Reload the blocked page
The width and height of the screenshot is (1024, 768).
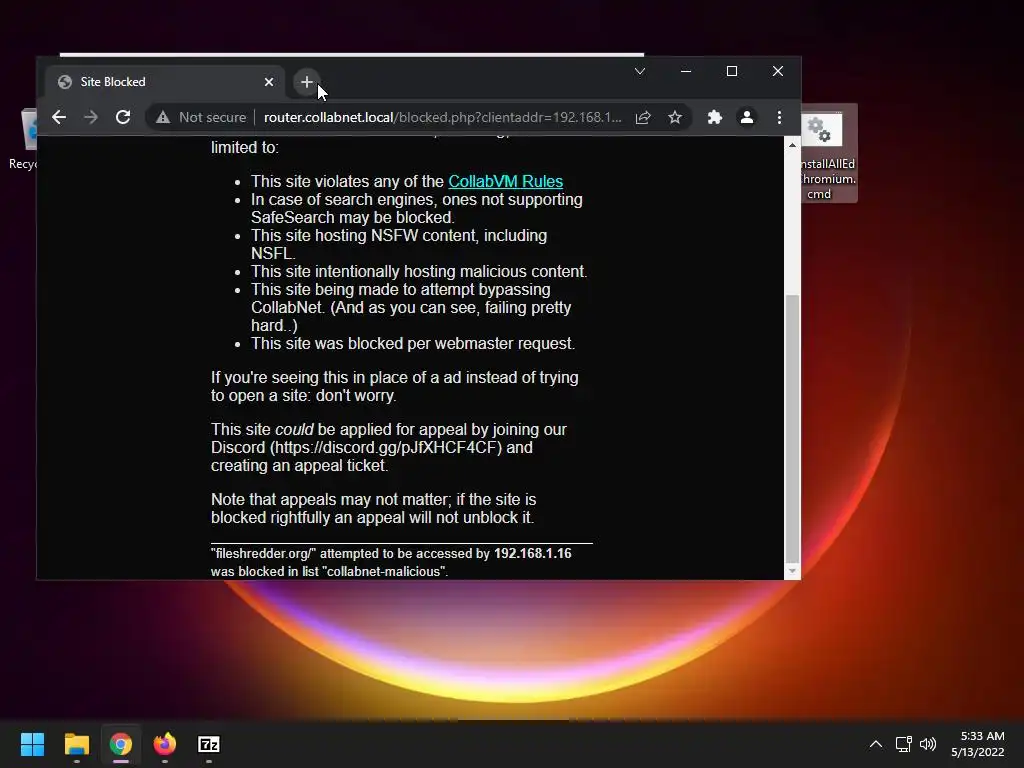point(123,118)
